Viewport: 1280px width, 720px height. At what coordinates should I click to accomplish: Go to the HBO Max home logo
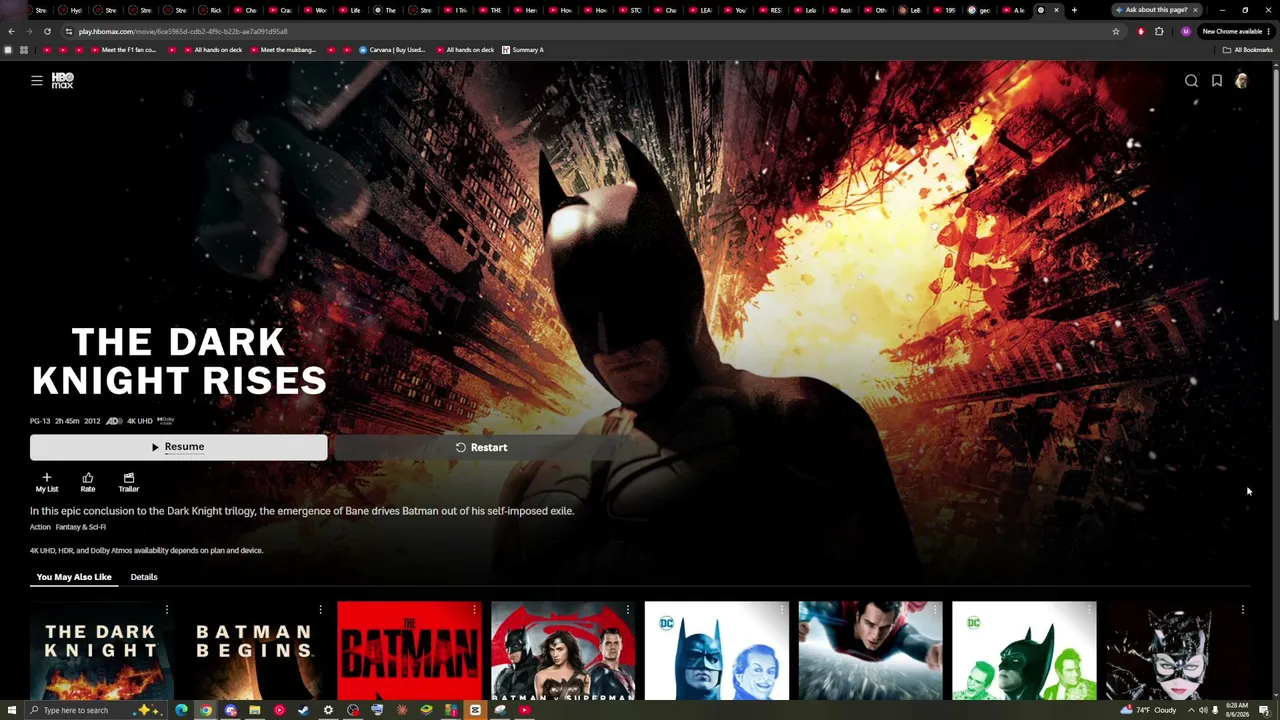coord(63,81)
